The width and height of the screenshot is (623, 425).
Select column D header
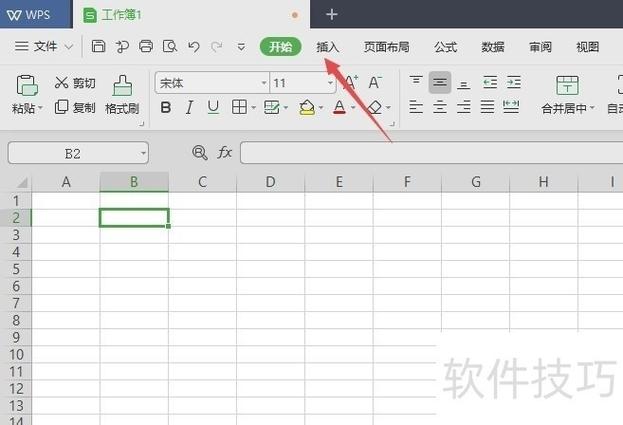click(x=270, y=182)
